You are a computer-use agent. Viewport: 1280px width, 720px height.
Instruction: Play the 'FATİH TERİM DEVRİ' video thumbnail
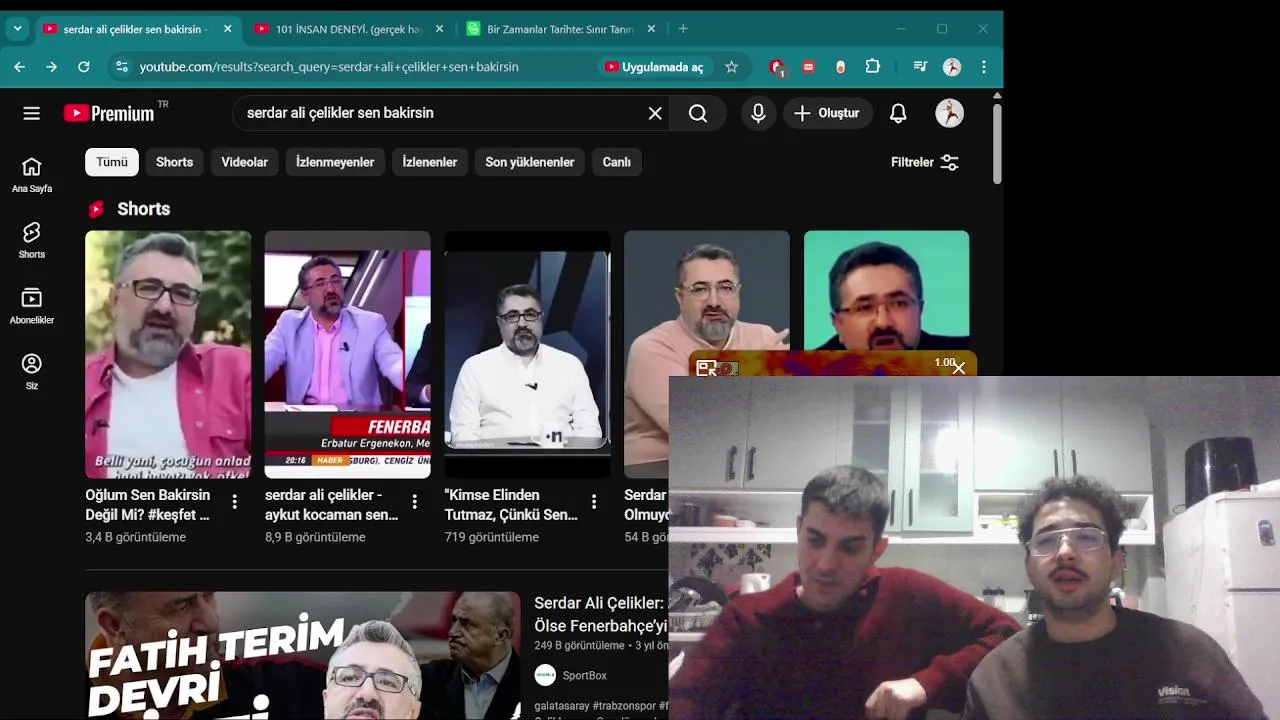coord(302,656)
